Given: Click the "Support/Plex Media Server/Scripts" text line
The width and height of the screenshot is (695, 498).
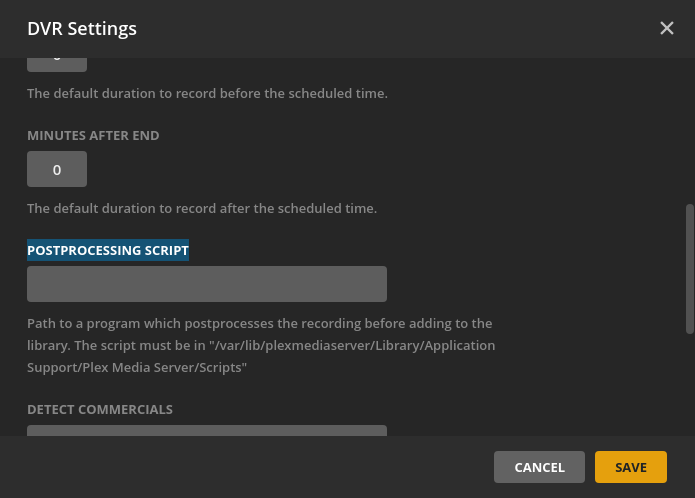Looking at the screenshot, I should [x=137, y=367].
